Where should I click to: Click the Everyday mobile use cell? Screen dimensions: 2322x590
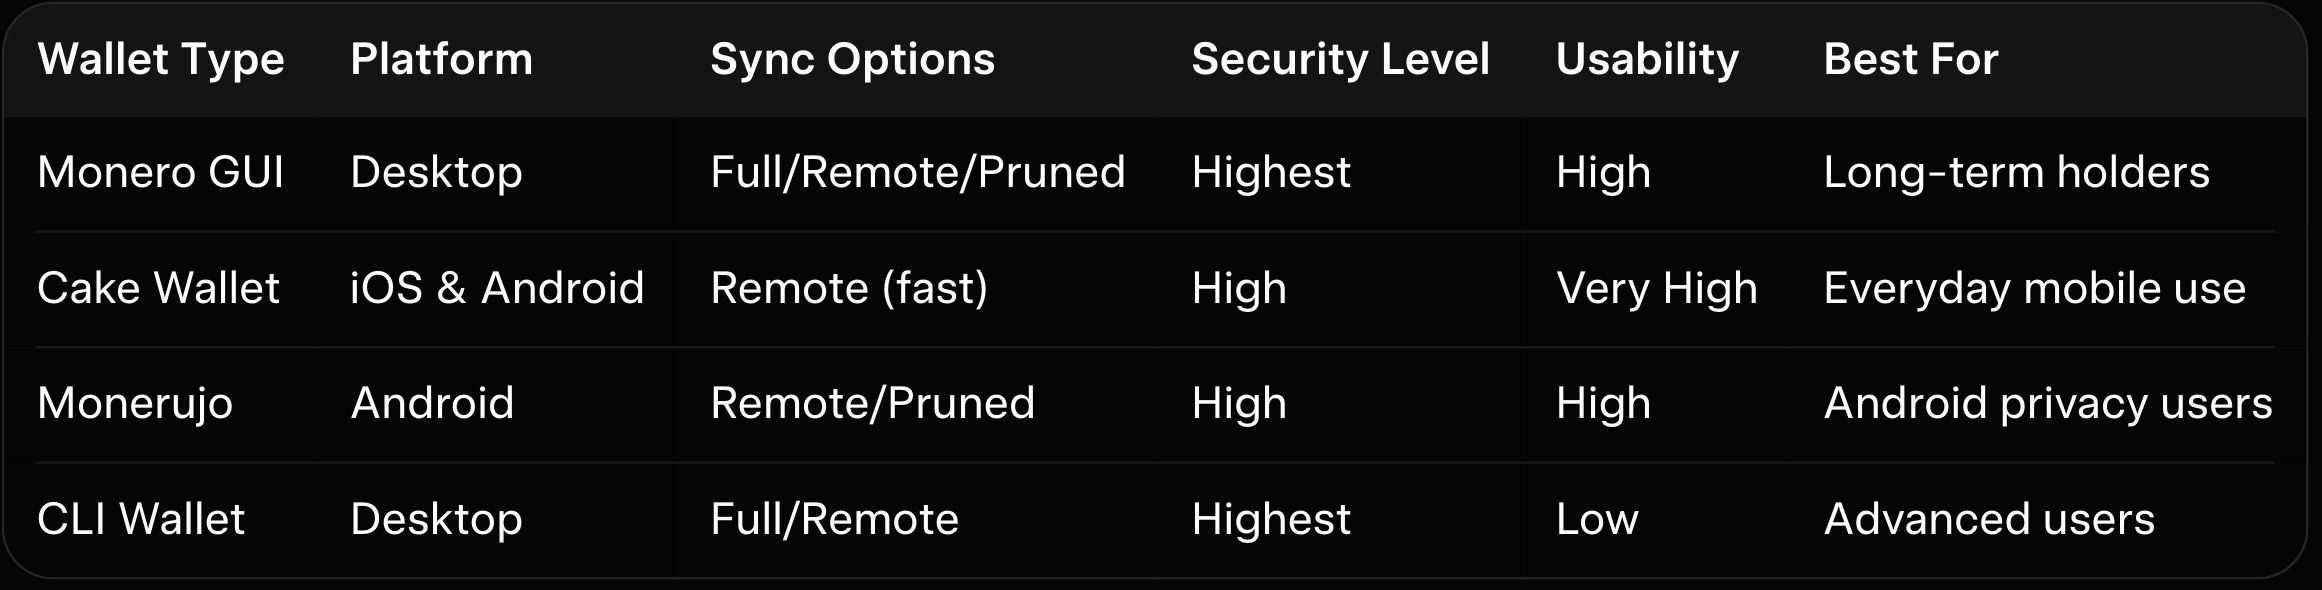pos(2034,289)
